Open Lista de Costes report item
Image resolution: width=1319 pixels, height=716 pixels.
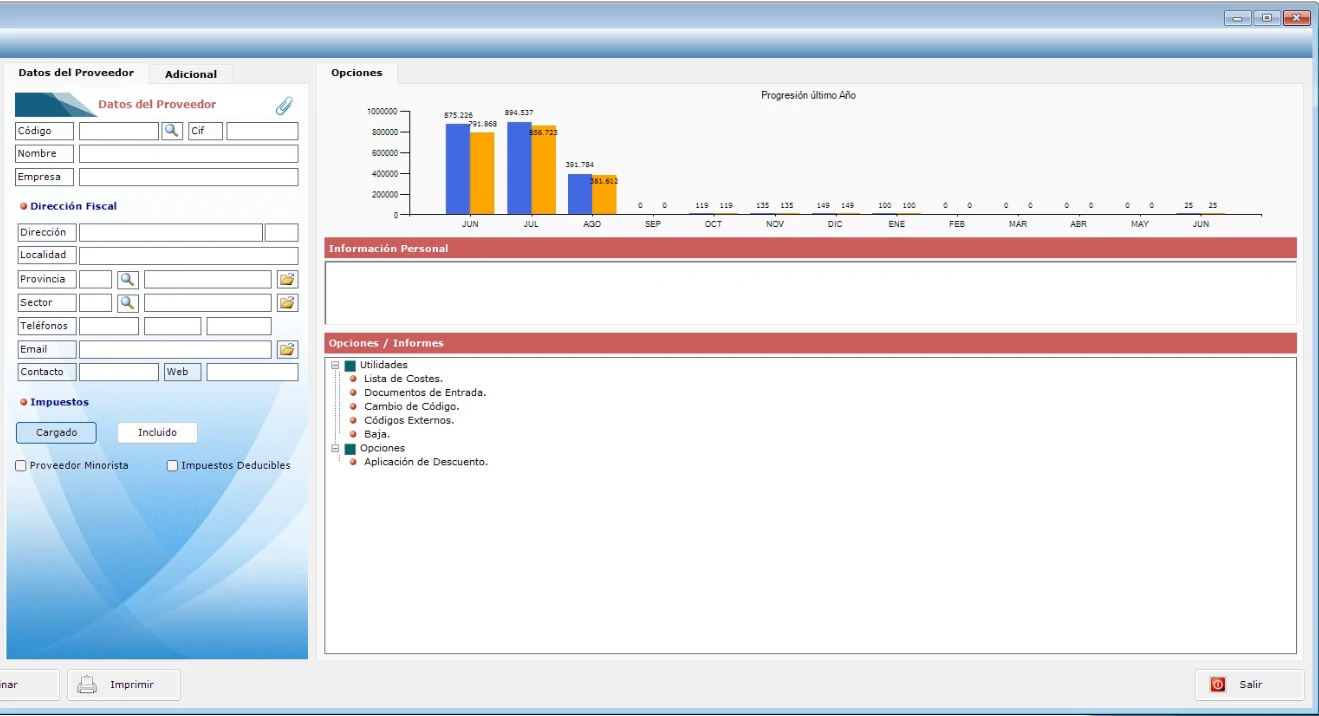tap(403, 379)
